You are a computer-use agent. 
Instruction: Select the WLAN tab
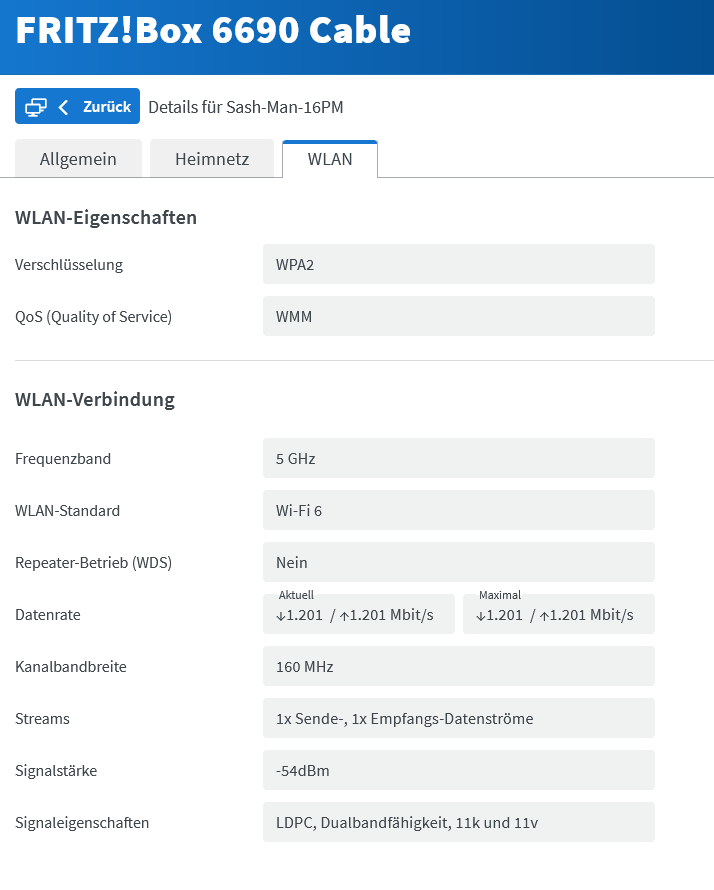pyautogui.click(x=330, y=159)
